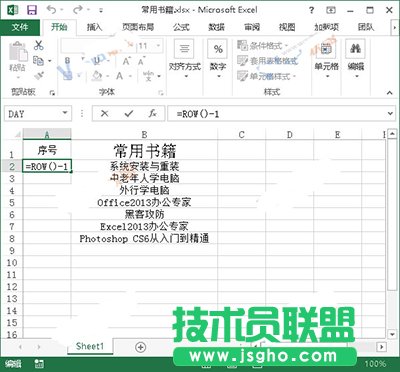The image size is (400, 372).
Task: Click the Undo arrow icon
Action: pos(51,10)
